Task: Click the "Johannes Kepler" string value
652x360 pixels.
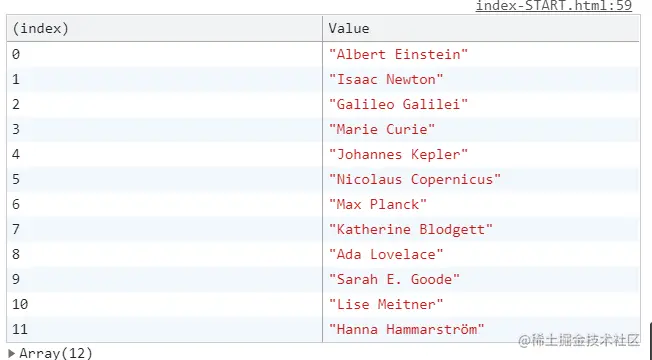Action: [398, 154]
